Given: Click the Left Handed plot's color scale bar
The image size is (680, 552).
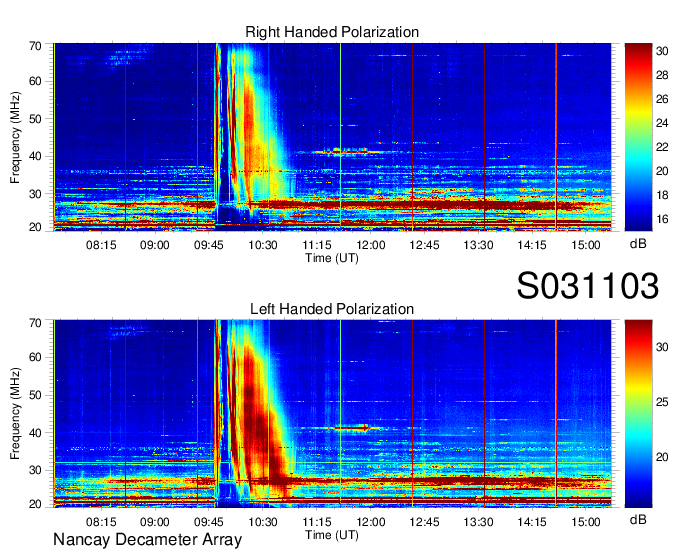Looking at the screenshot, I should tap(638, 414).
